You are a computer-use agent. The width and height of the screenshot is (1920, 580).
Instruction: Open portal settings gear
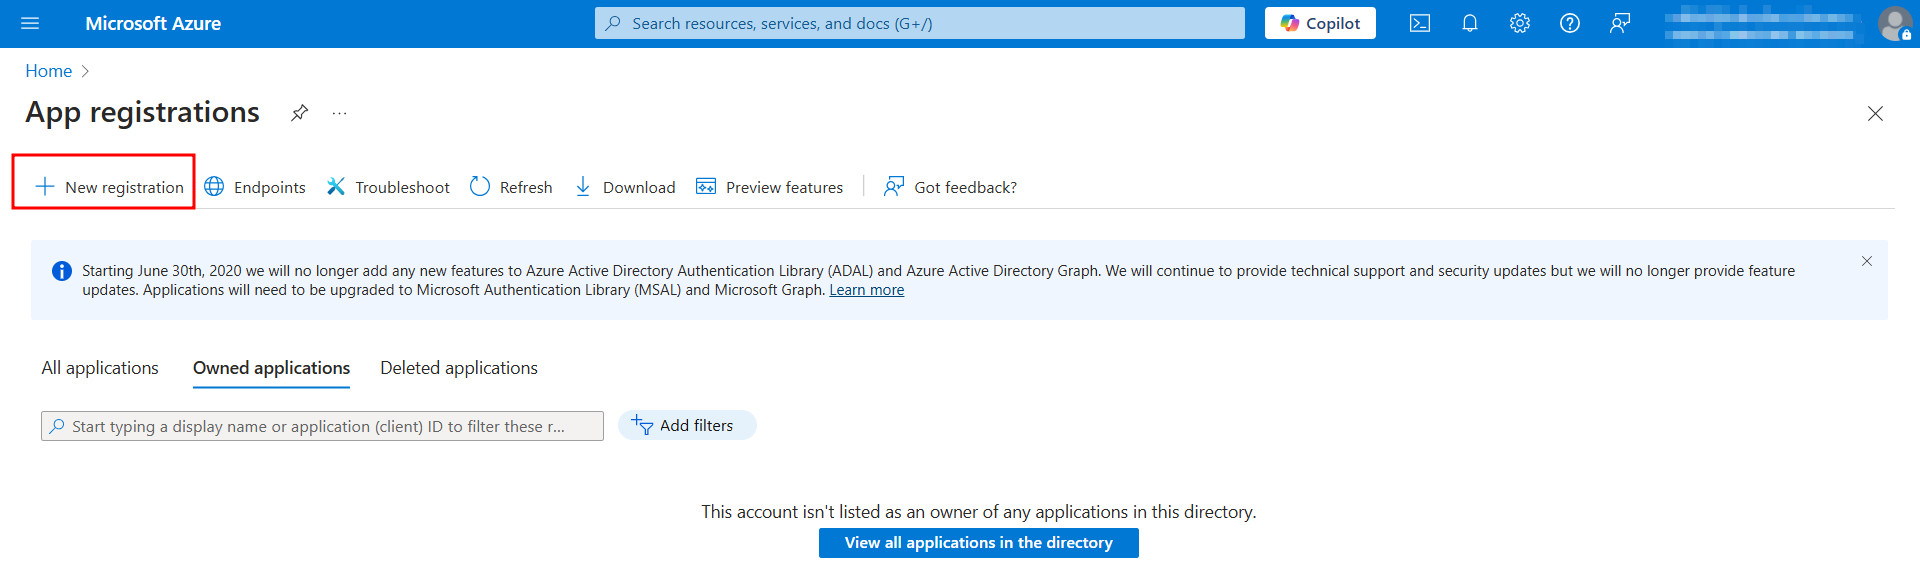click(x=1520, y=23)
